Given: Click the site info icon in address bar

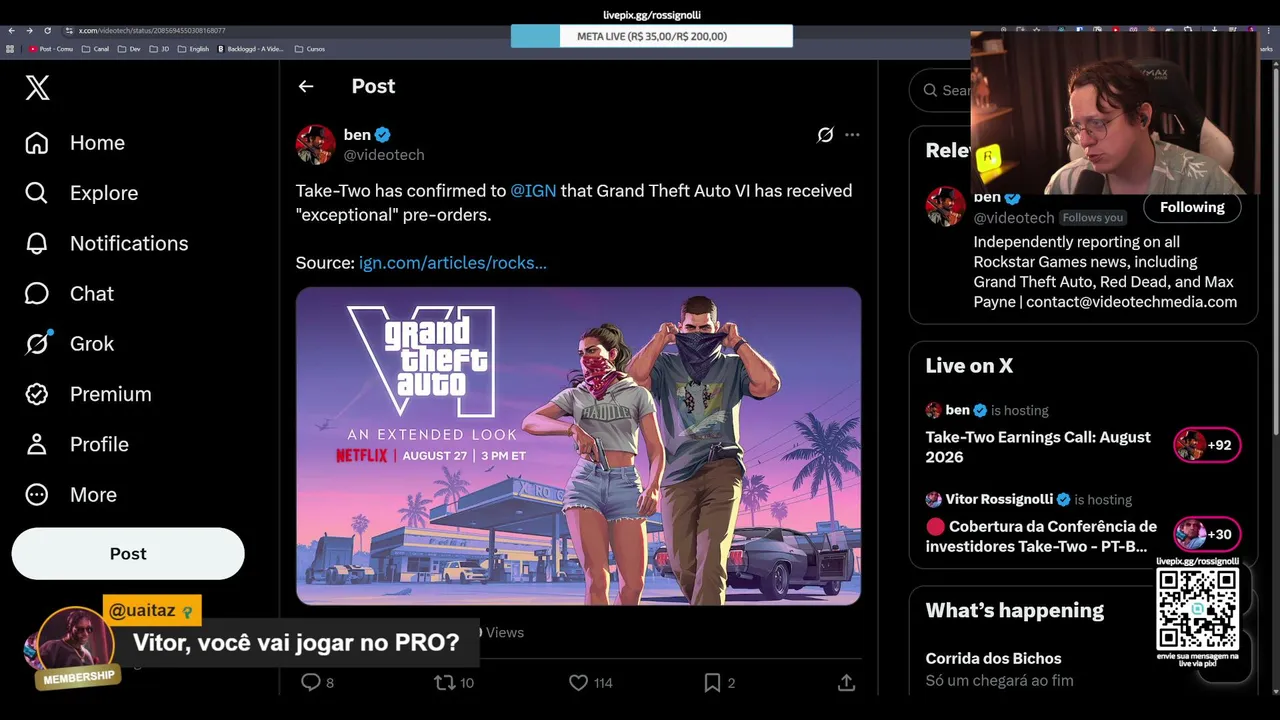Looking at the screenshot, I should click(x=68, y=31).
